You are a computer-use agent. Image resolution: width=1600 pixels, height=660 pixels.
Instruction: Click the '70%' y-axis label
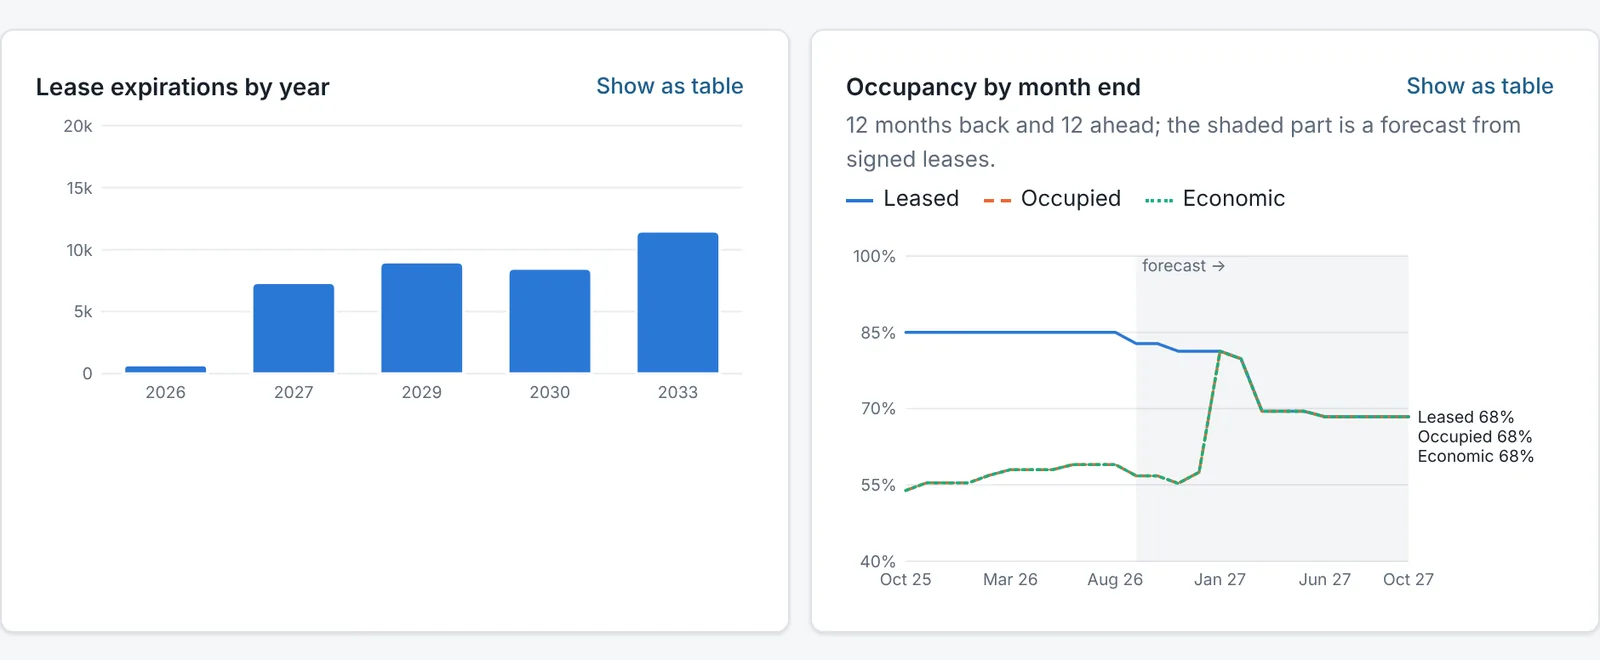pos(878,408)
